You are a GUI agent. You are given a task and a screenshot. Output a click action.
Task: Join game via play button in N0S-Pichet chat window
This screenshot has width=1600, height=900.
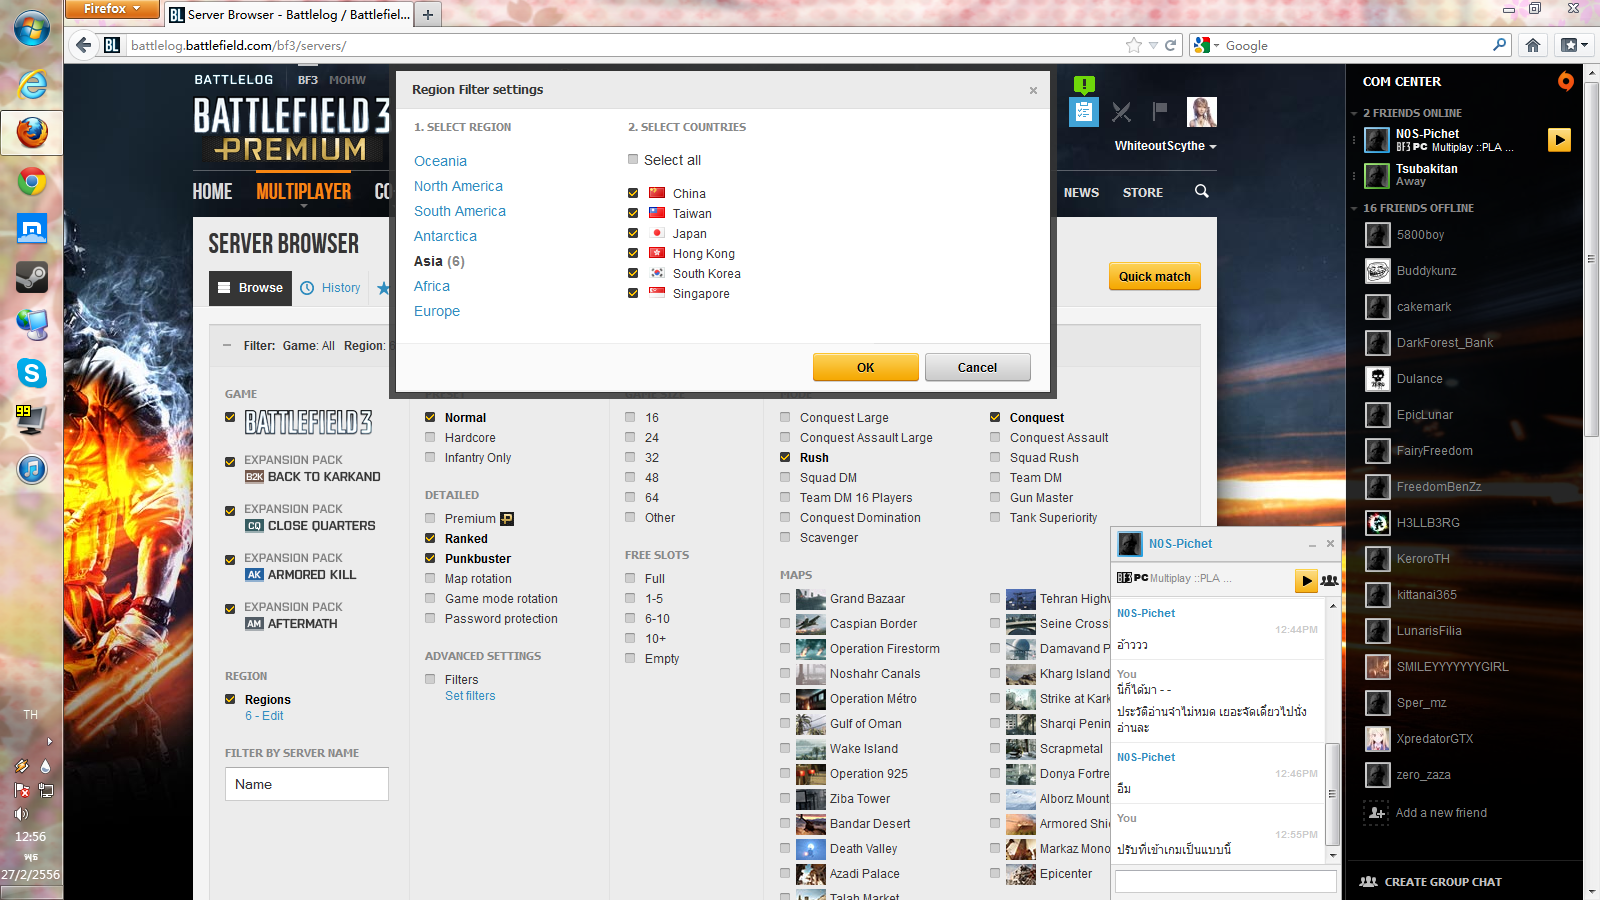[x=1306, y=581]
